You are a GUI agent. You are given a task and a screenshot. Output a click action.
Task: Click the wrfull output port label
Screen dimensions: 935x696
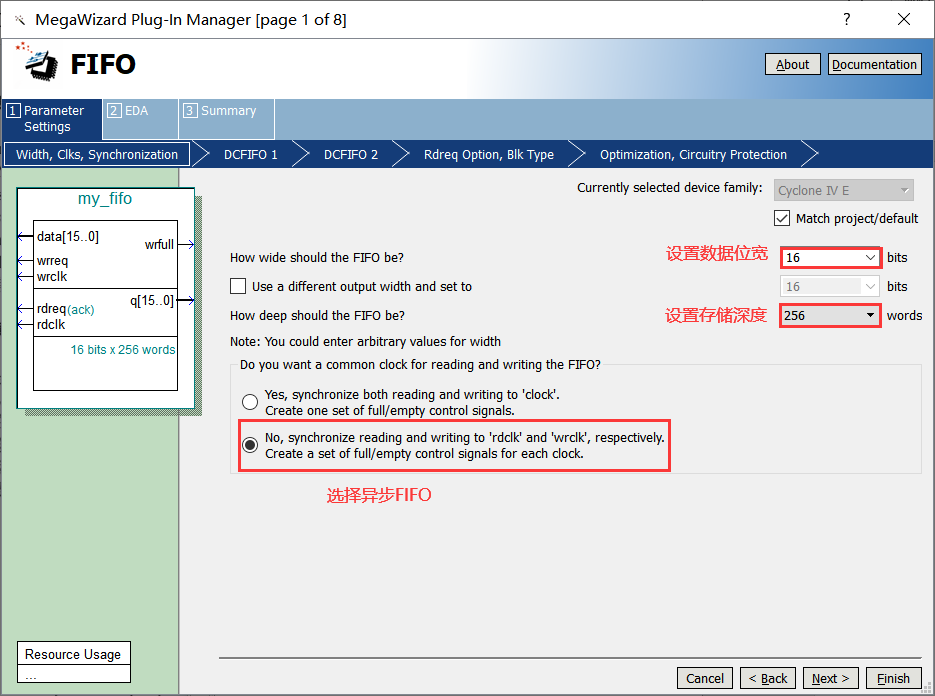[x=159, y=245]
